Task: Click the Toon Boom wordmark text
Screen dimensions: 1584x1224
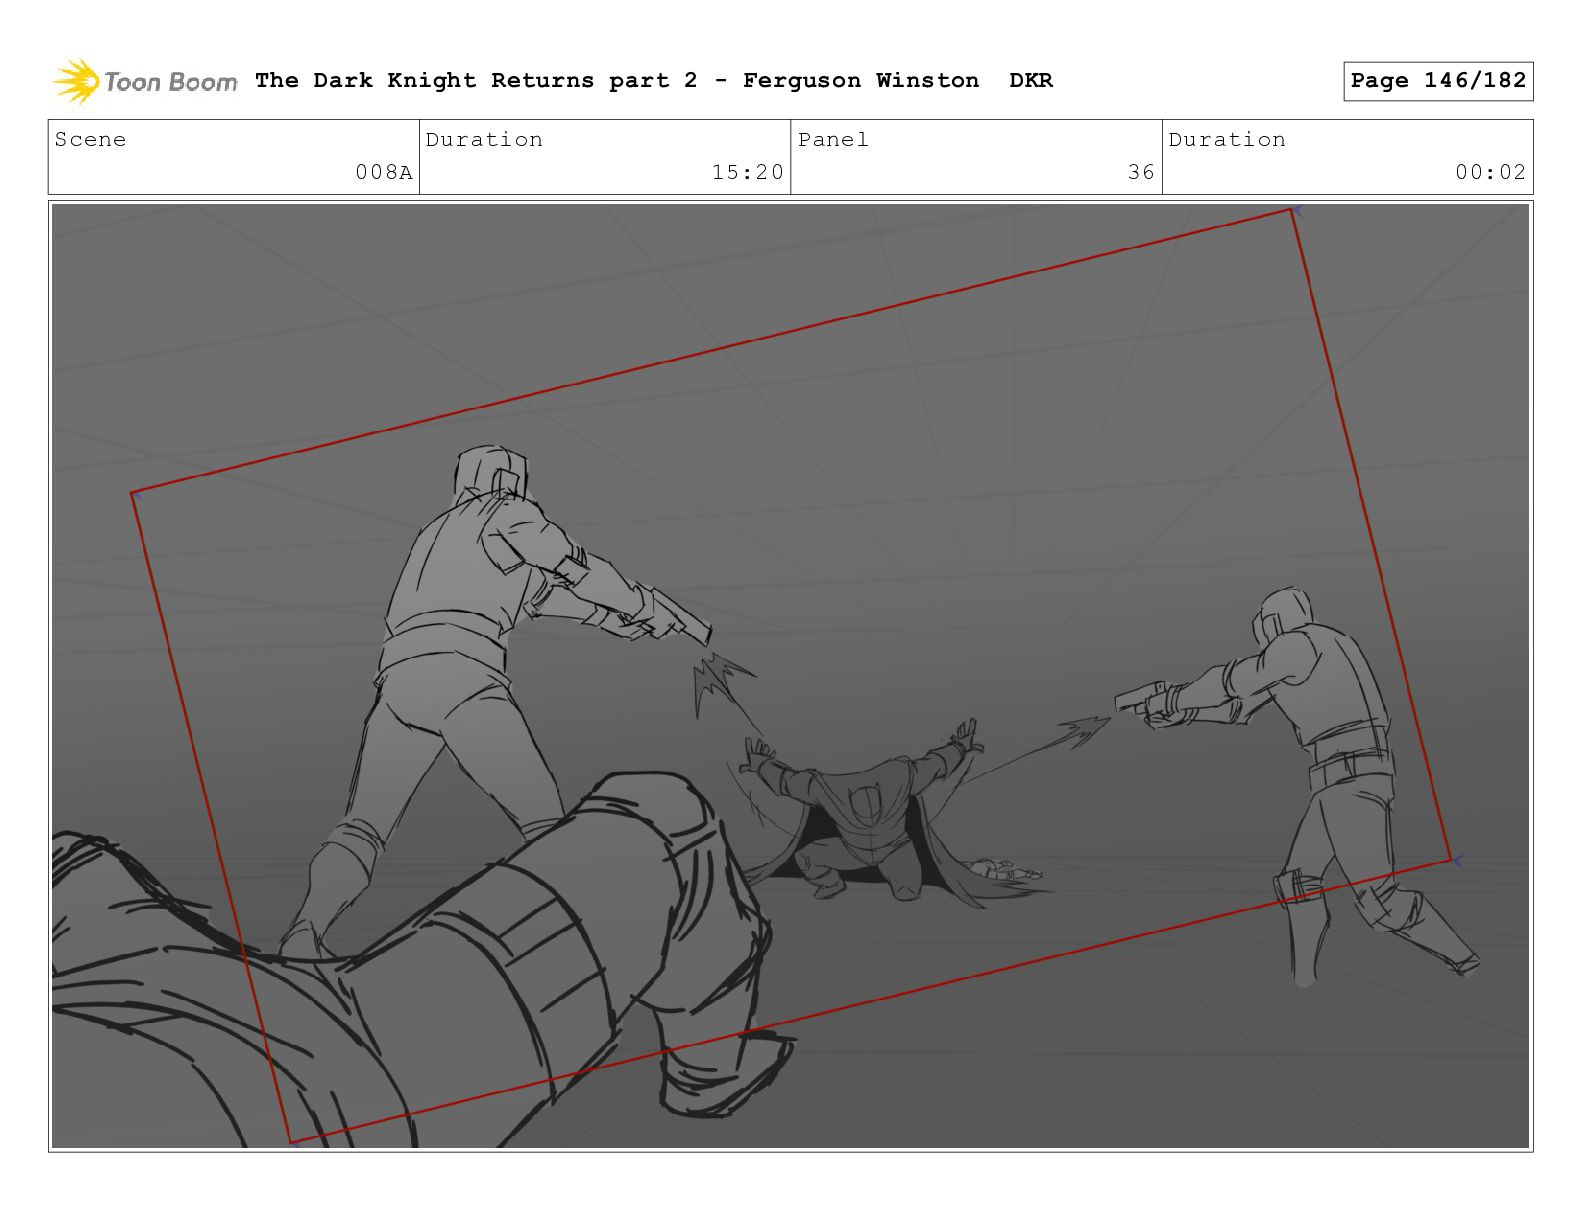Action: pos(170,82)
